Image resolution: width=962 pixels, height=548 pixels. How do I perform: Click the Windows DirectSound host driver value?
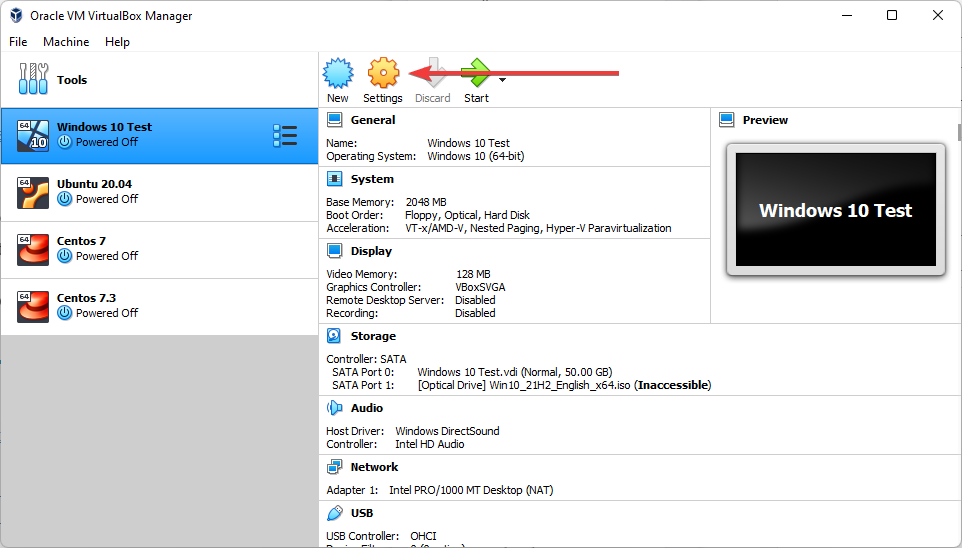[x=447, y=431]
